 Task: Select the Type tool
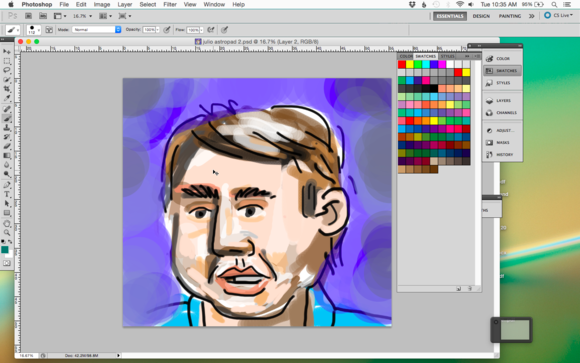(x=7, y=194)
